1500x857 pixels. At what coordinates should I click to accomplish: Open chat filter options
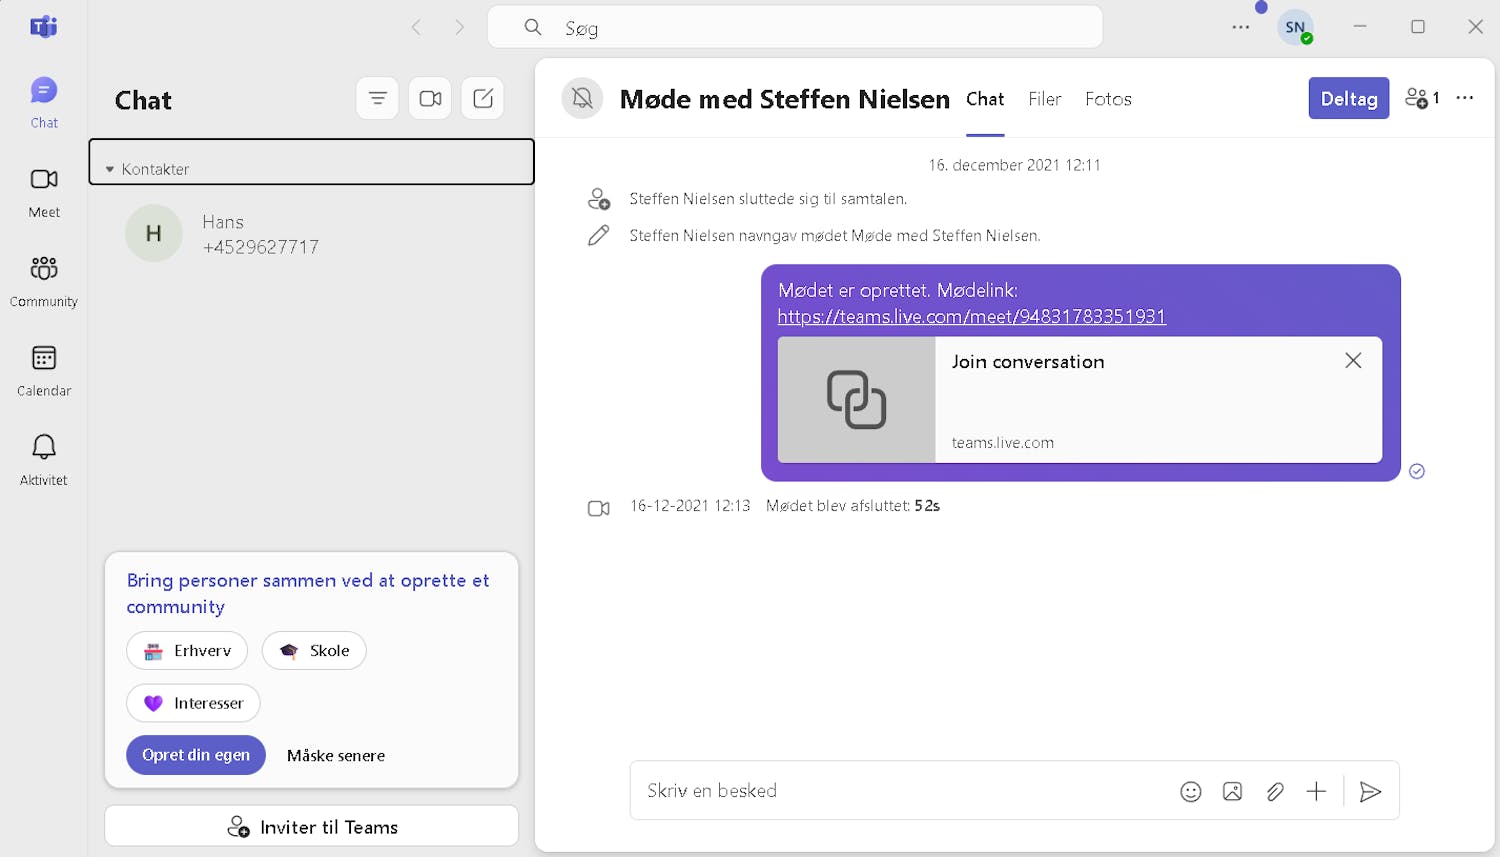click(377, 98)
